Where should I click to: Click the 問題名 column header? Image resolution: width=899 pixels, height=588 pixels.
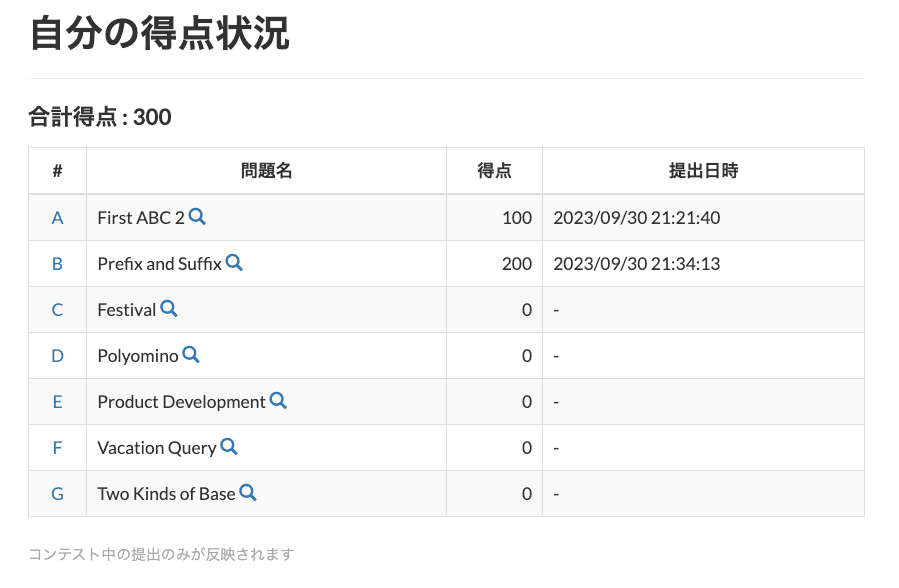(266, 170)
